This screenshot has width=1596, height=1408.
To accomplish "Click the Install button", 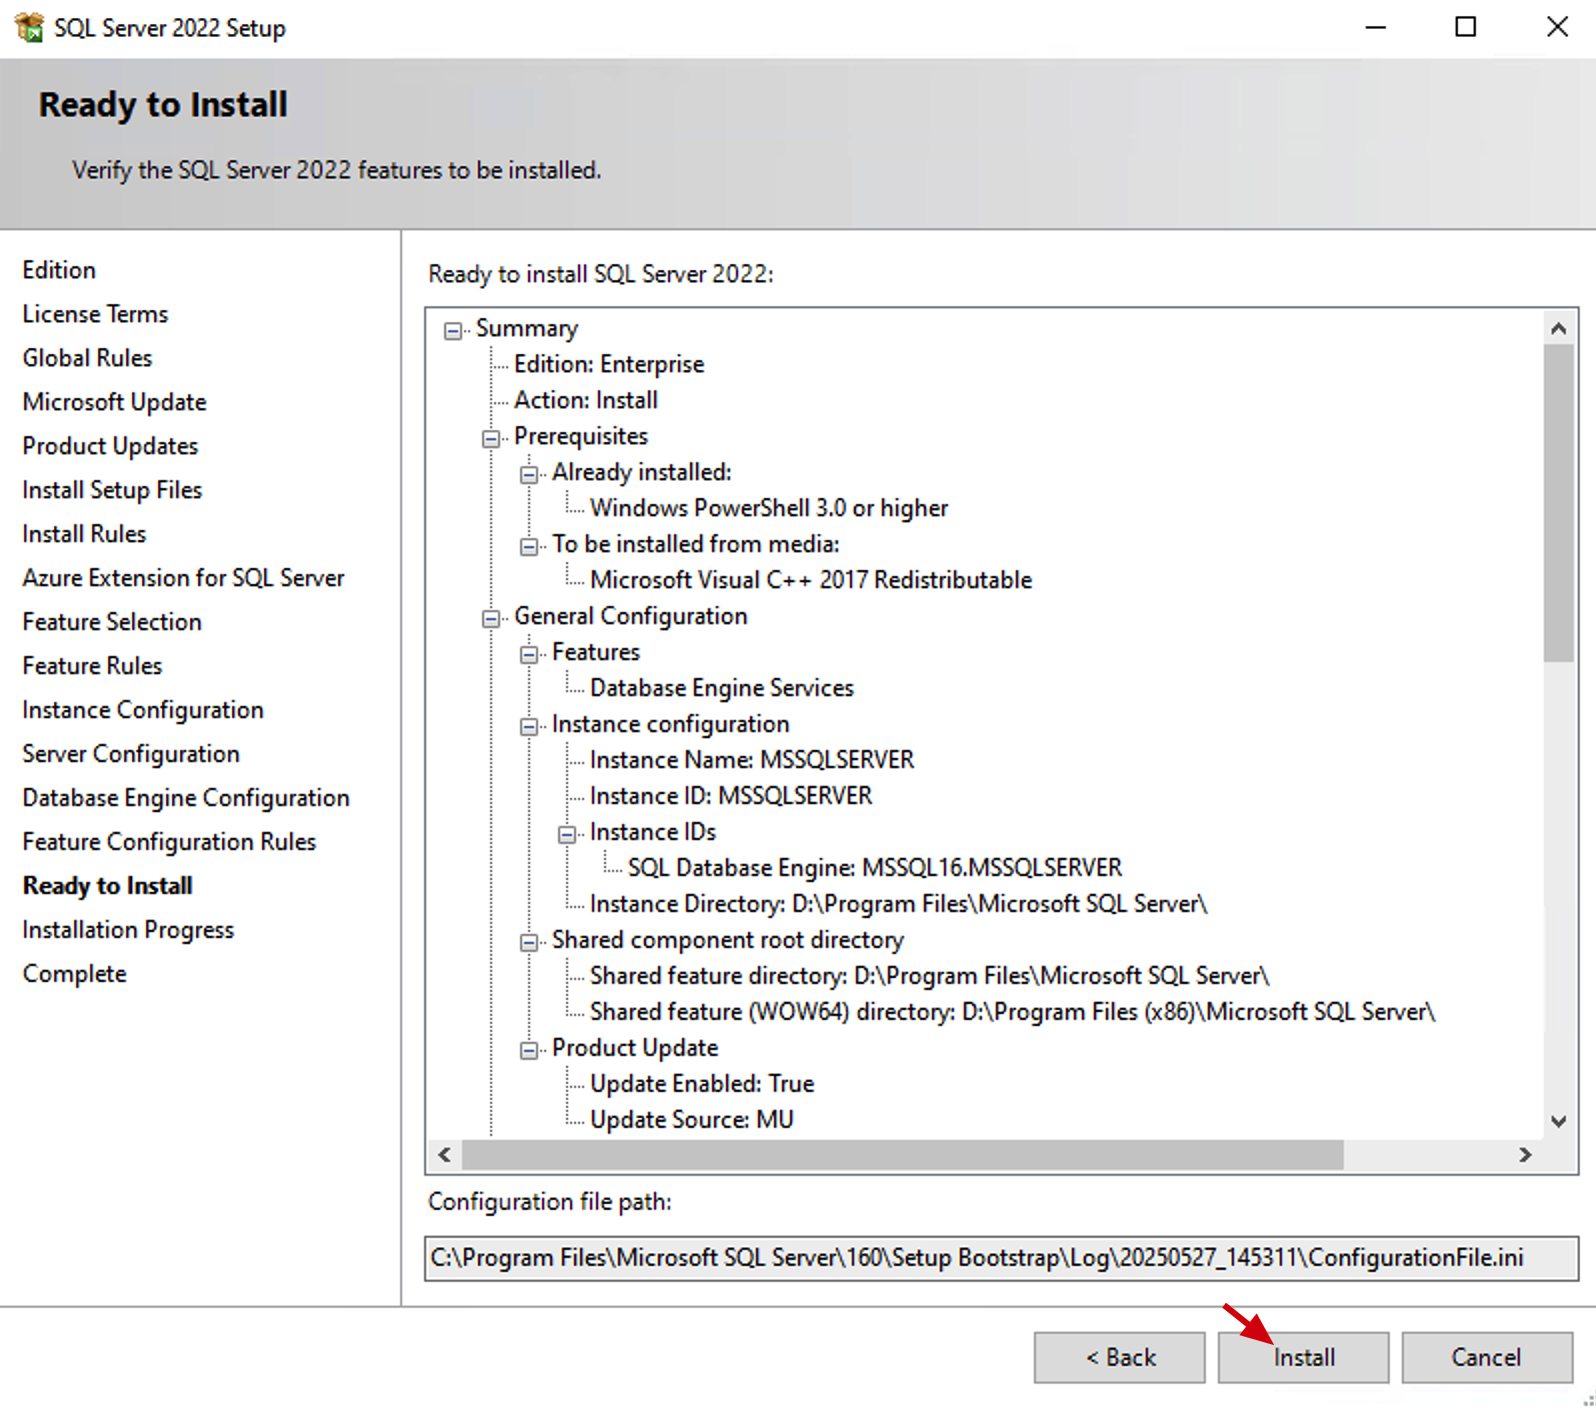I will click(1303, 1357).
